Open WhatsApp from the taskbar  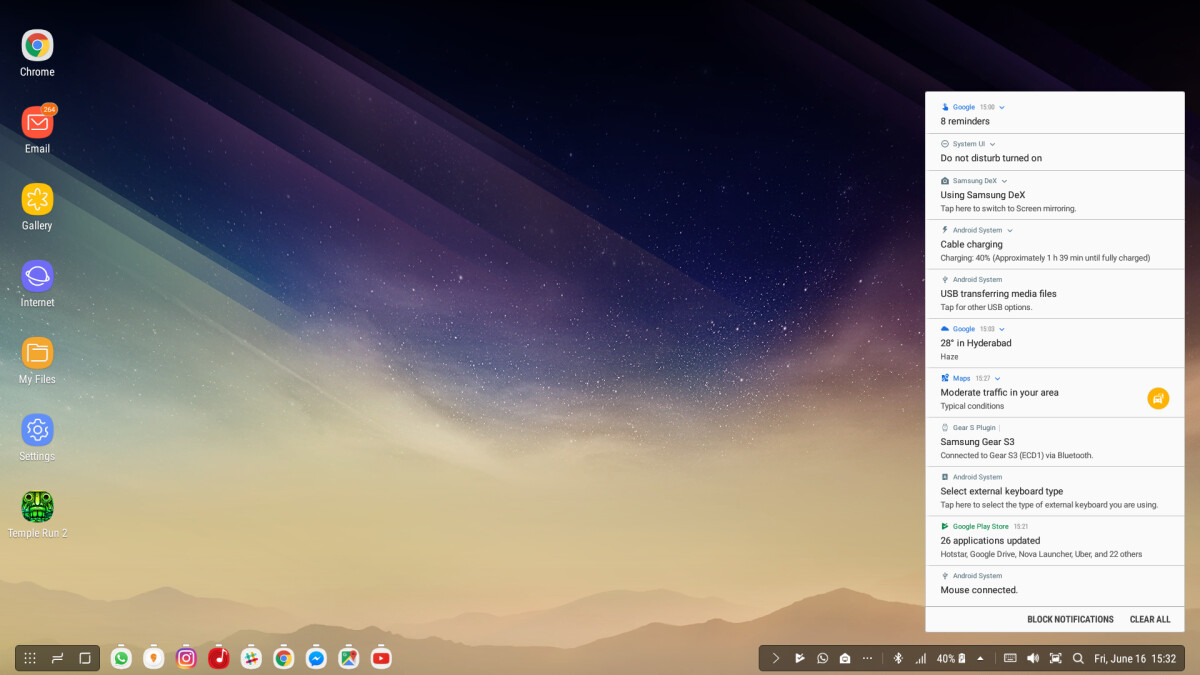click(121, 658)
